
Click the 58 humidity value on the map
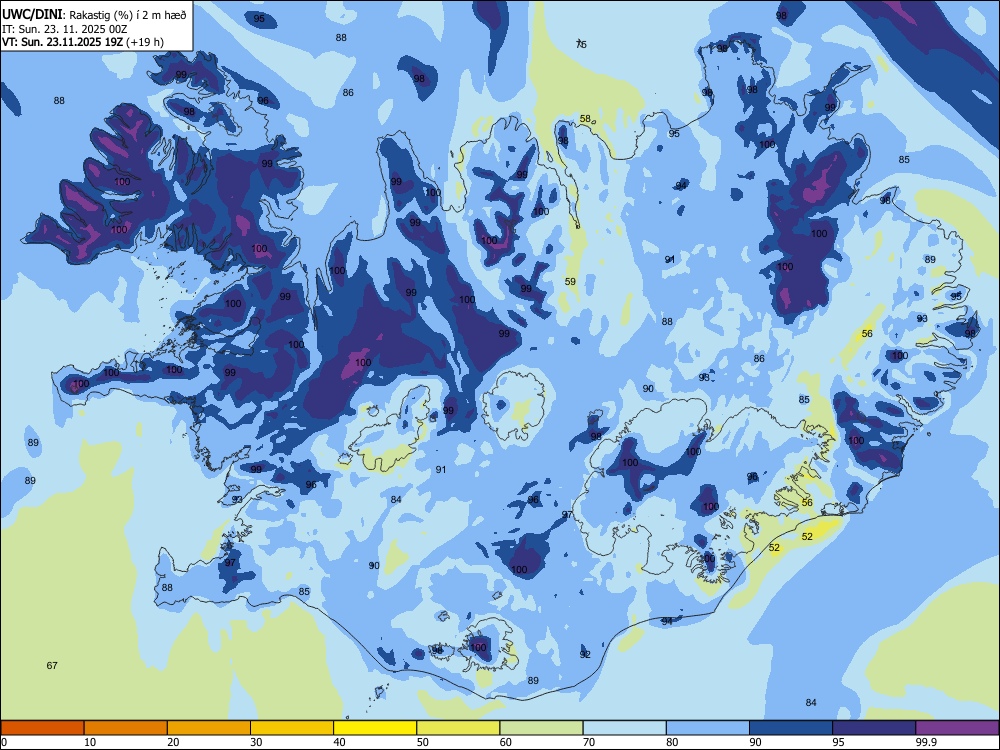tap(585, 119)
